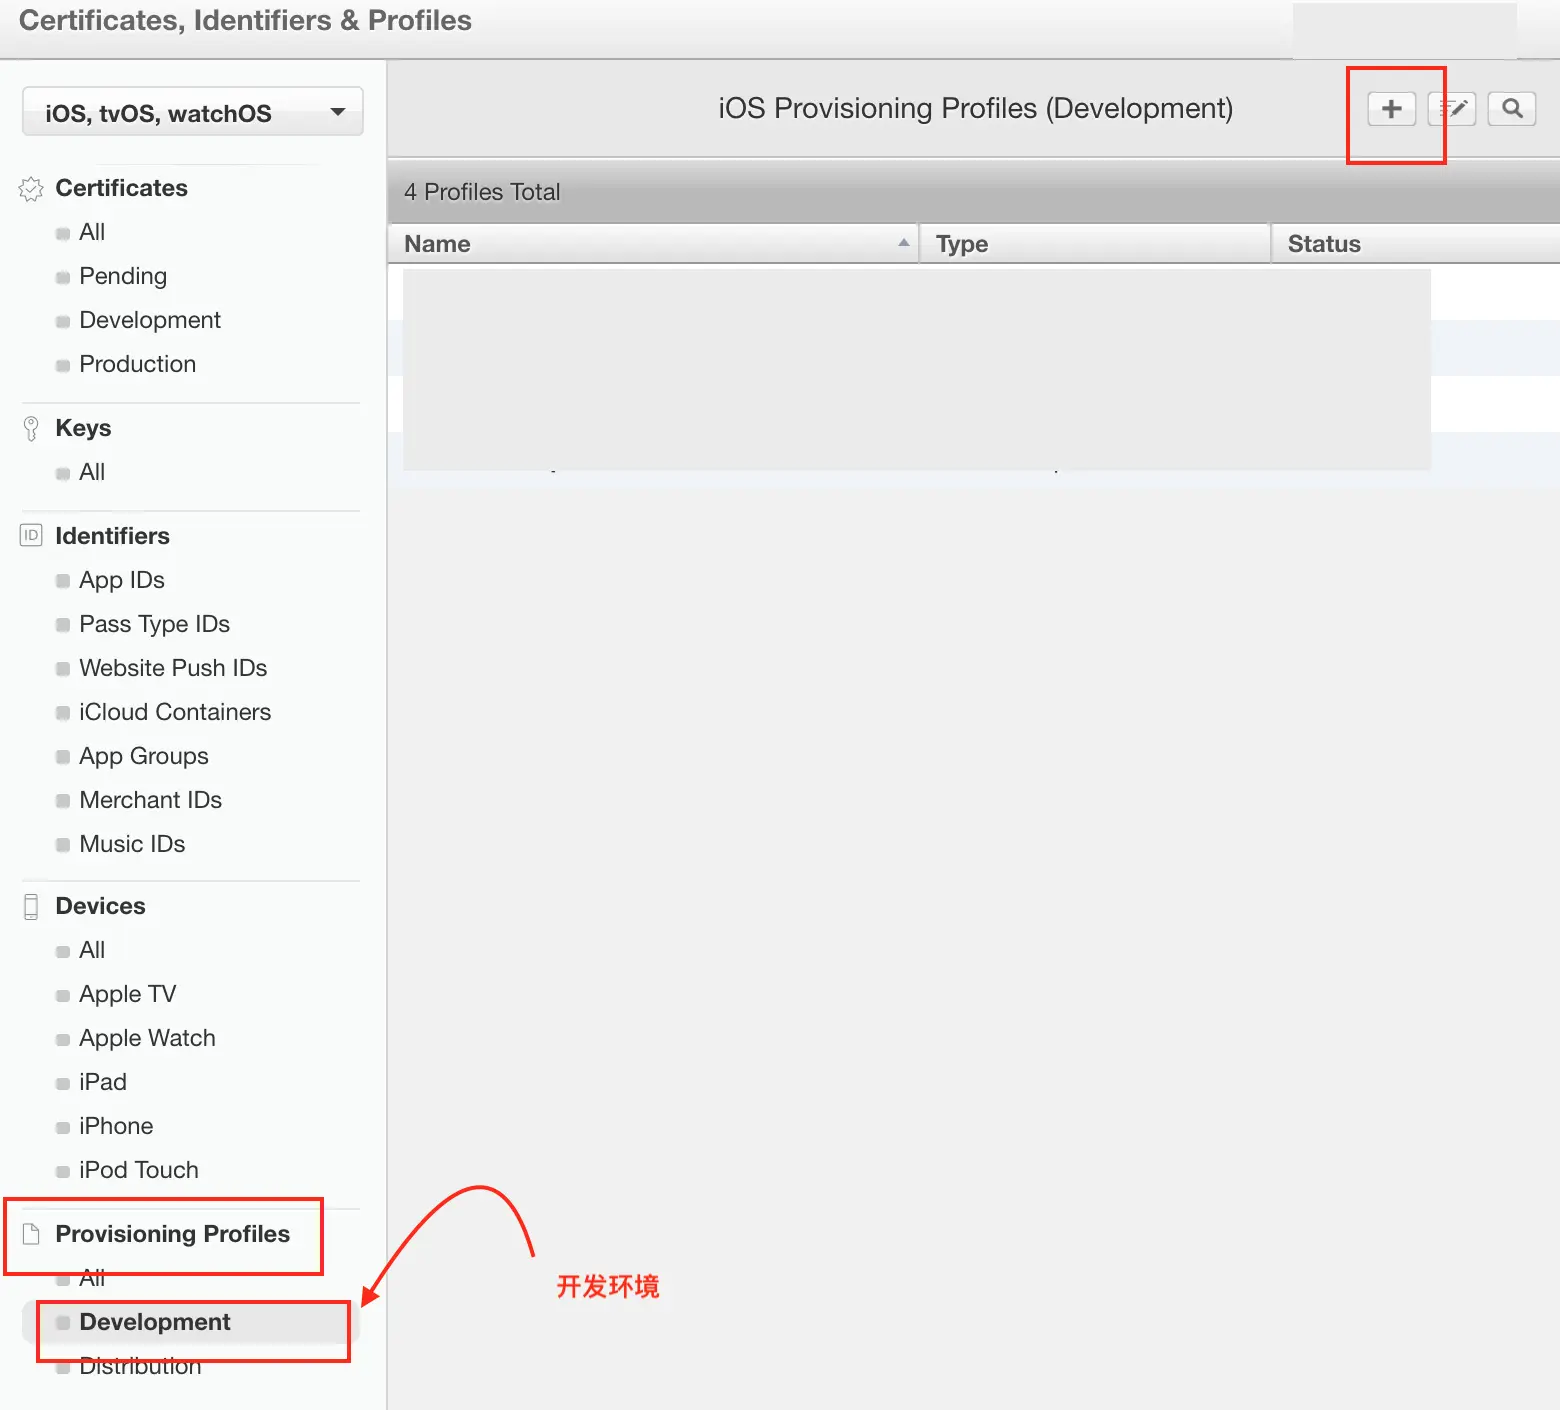Screen dimensions: 1560x1410
Task: Click the edit pencil button
Action: [x=1452, y=108]
